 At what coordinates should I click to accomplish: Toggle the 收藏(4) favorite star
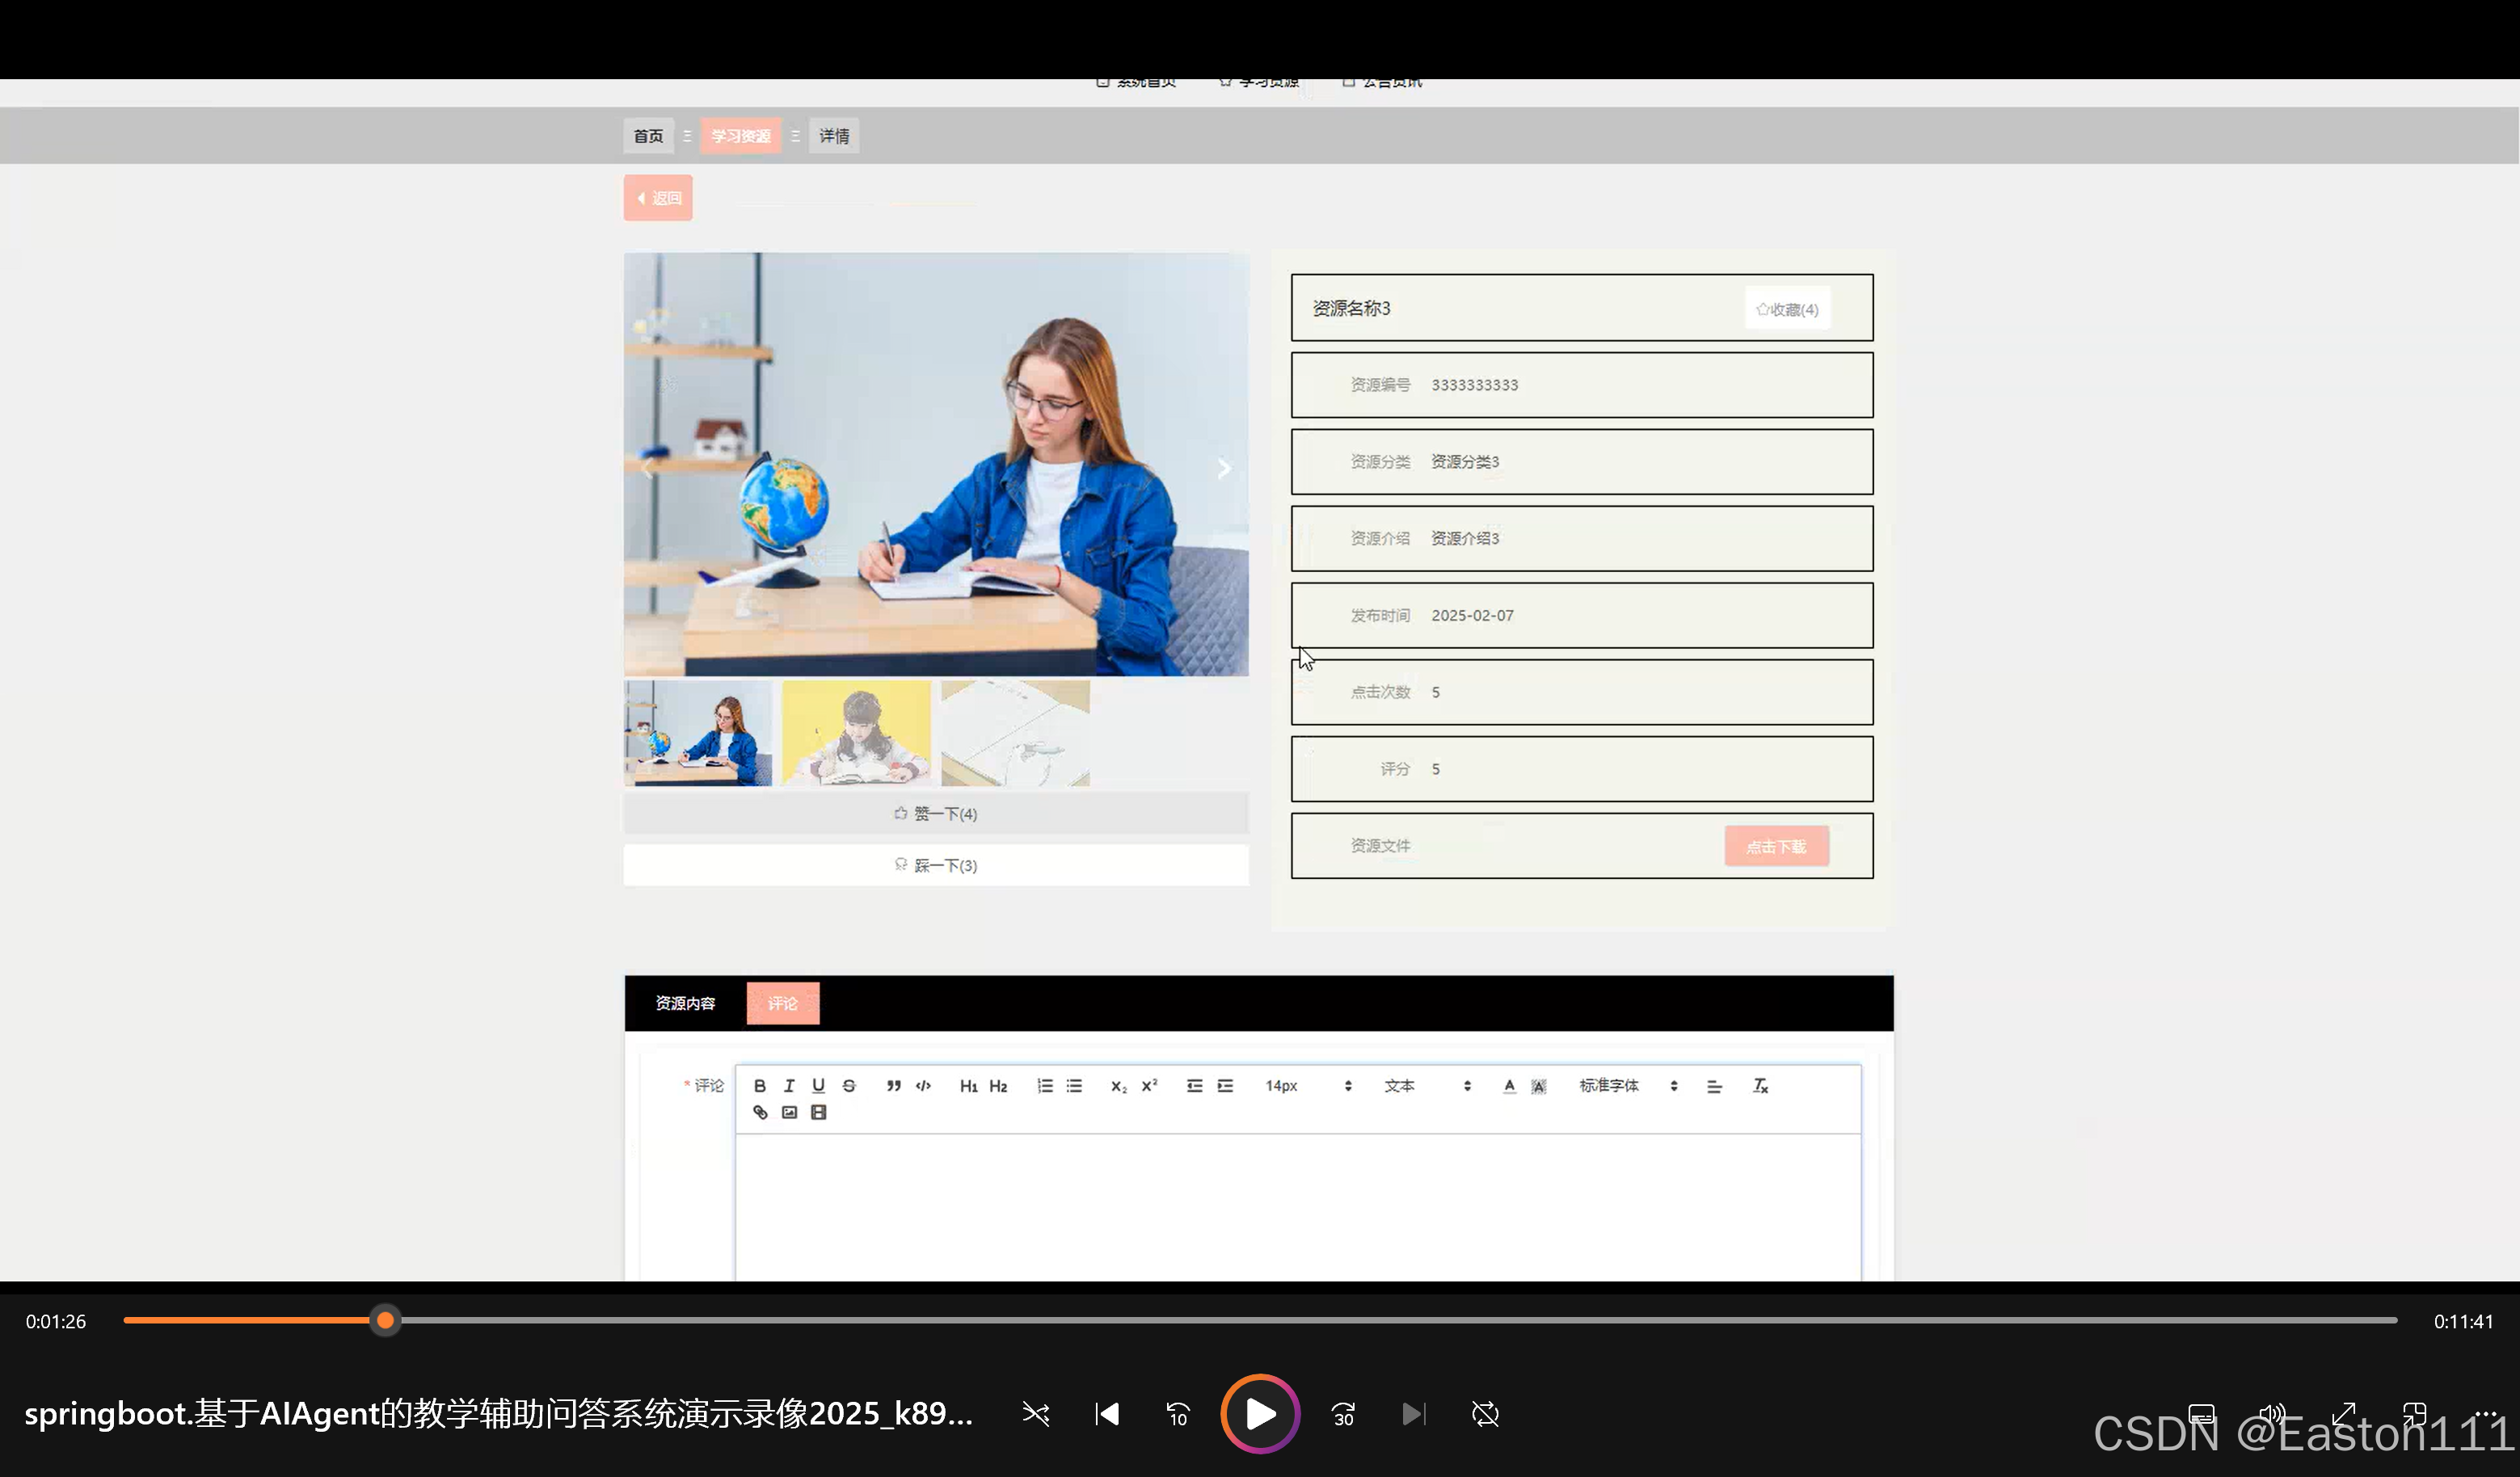1787,309
